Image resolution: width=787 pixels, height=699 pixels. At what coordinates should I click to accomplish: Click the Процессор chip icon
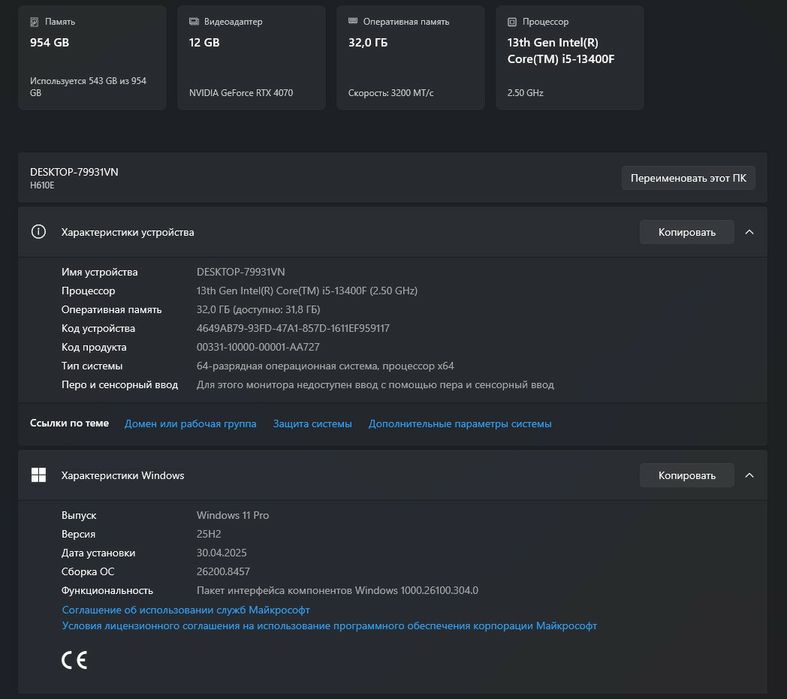point(512,22)
